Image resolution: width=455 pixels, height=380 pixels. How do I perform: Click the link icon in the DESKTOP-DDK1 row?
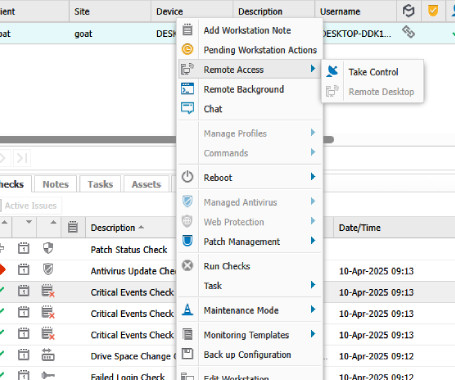(408, 32)
